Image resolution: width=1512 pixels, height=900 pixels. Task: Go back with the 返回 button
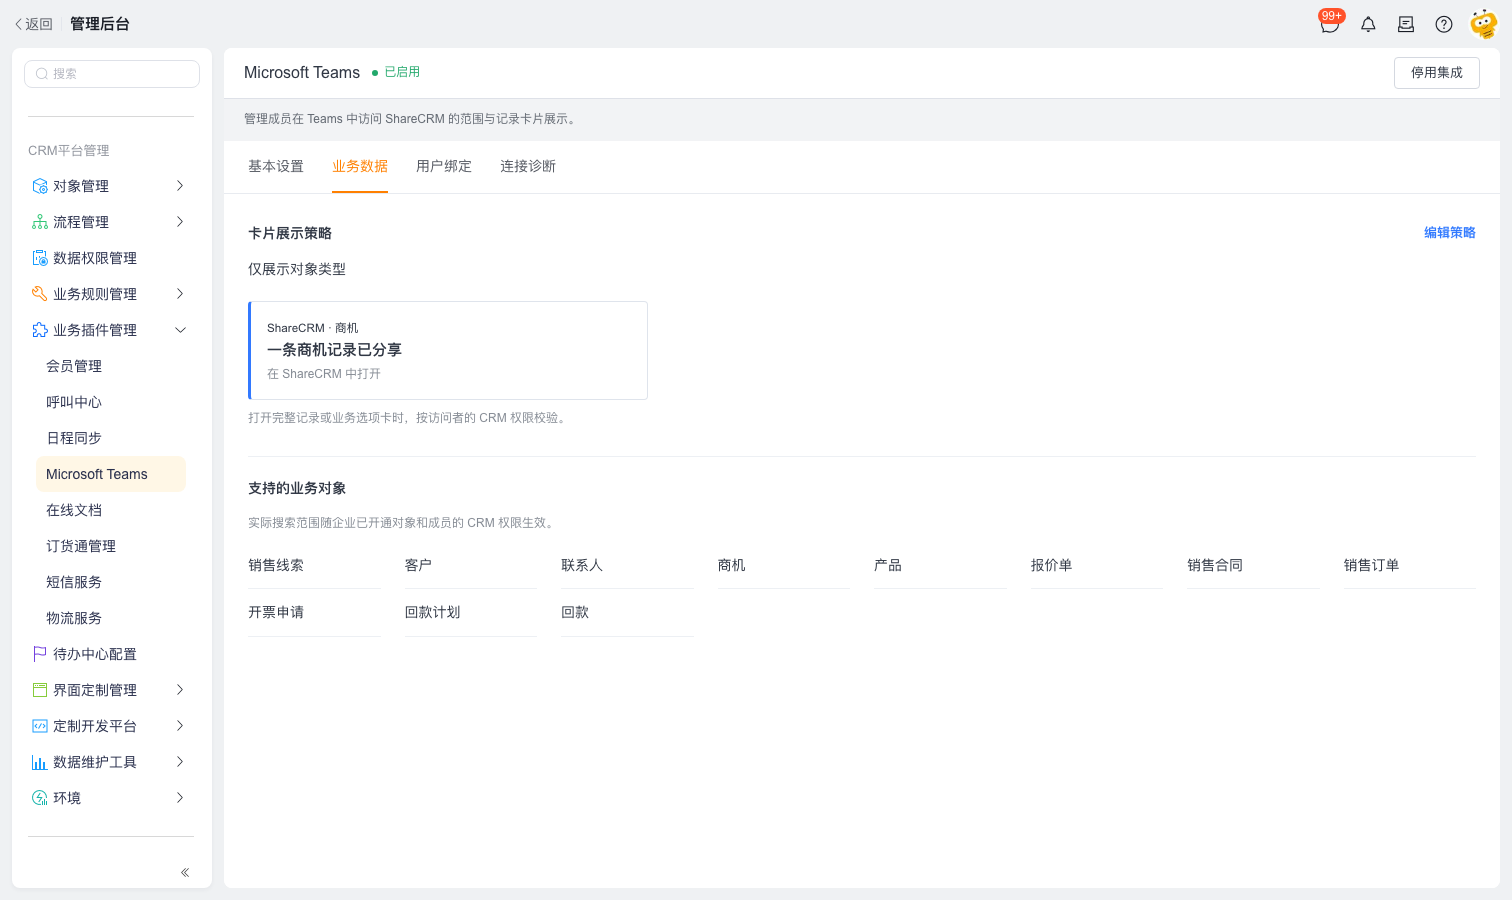click(x=33, y=24)
